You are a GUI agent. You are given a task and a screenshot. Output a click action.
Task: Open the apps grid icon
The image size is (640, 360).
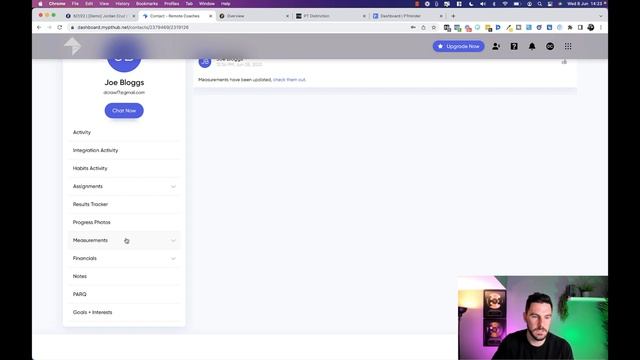(x=568, y=47)
